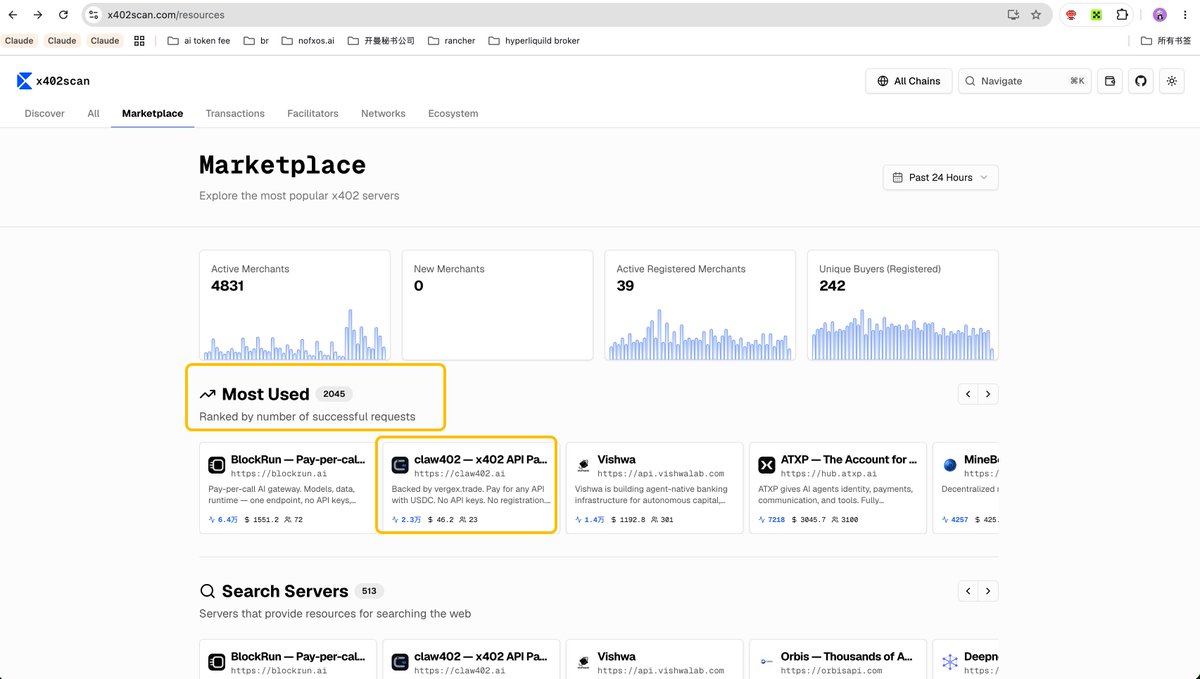Open Vishwa card title in Most Used

616,460
